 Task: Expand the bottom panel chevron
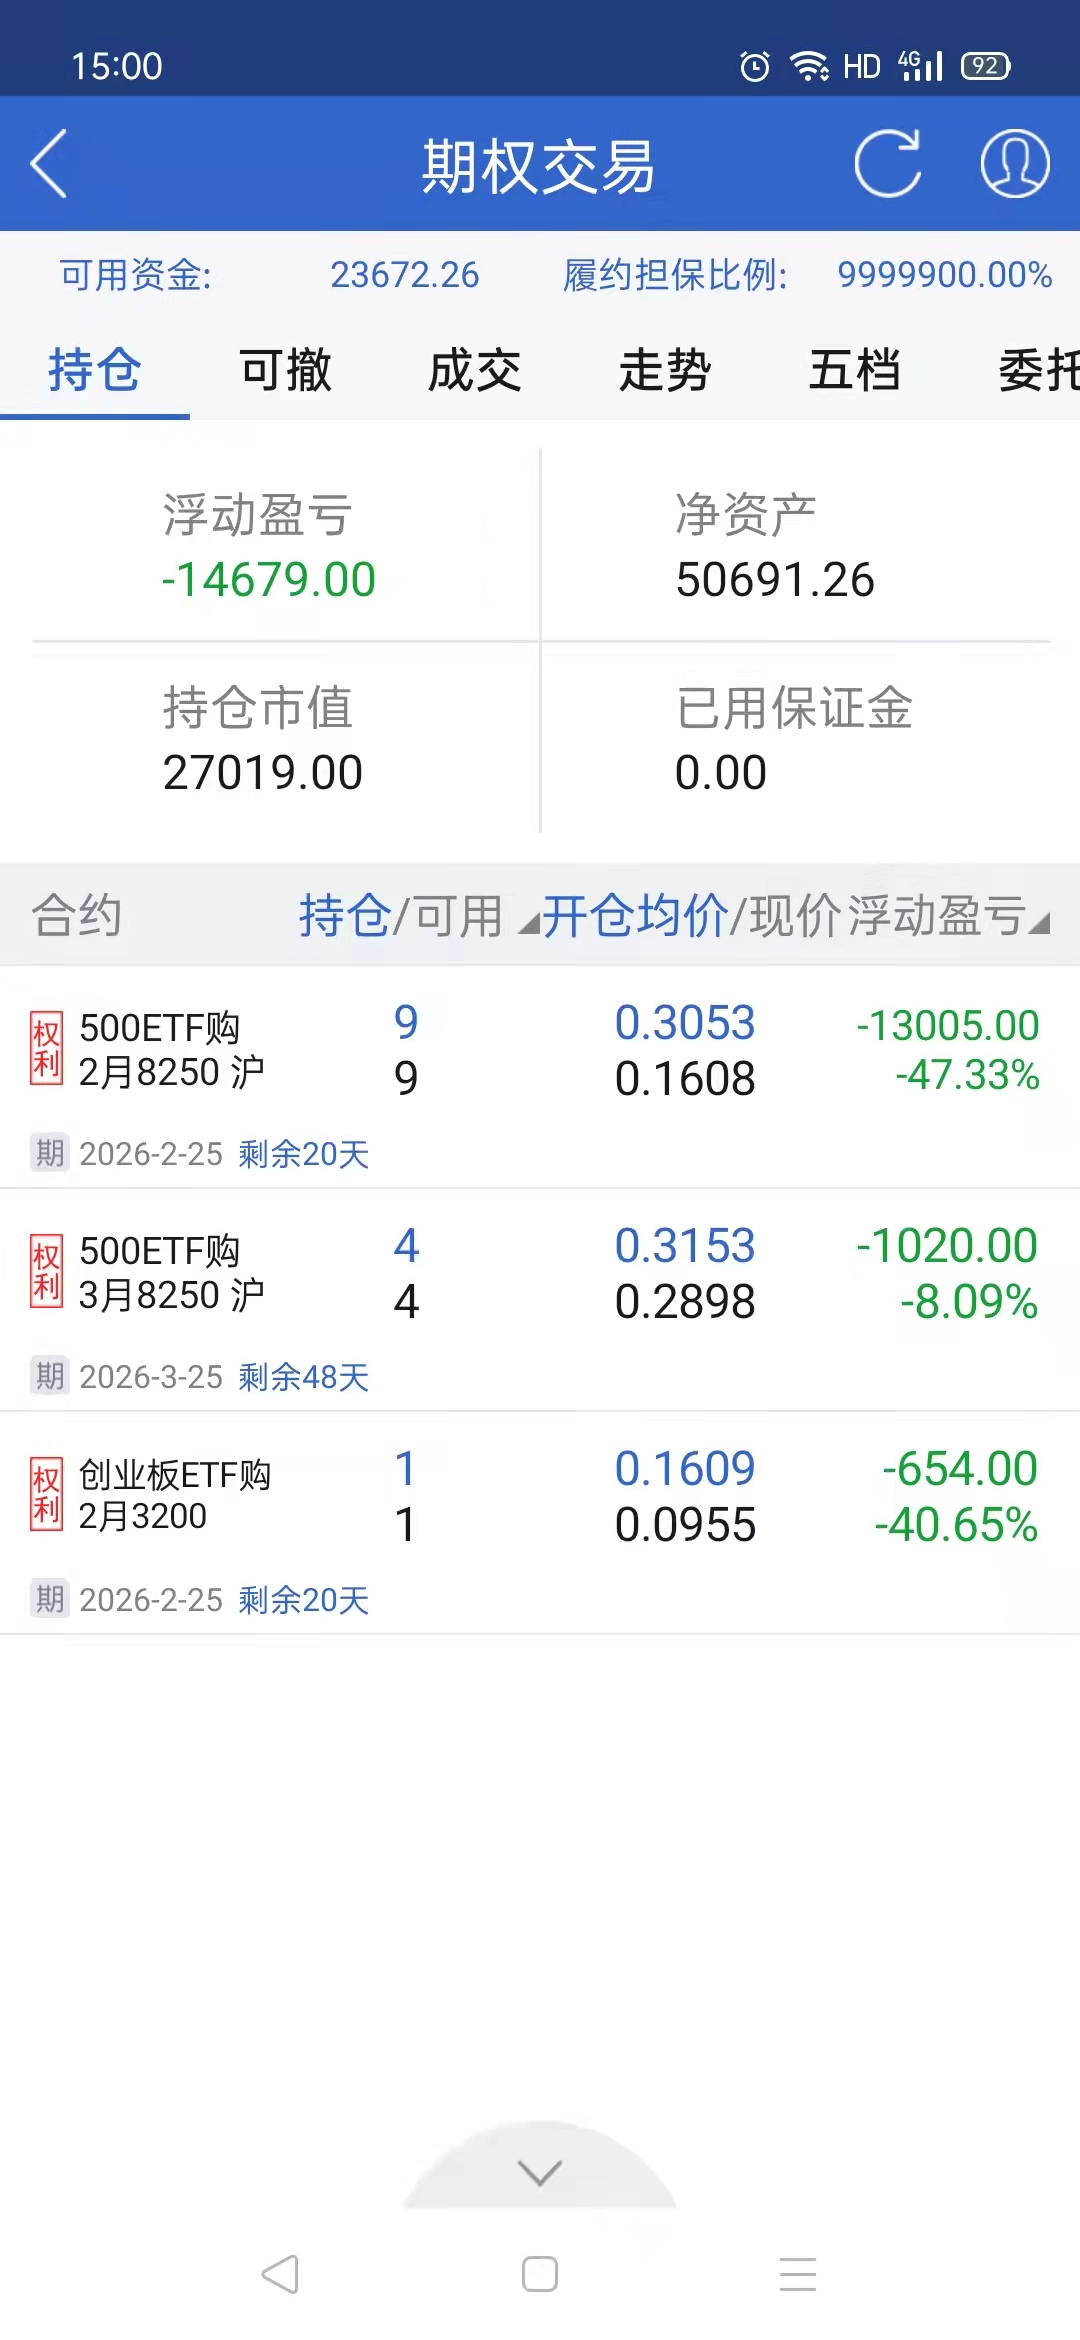click(540, 2172)
